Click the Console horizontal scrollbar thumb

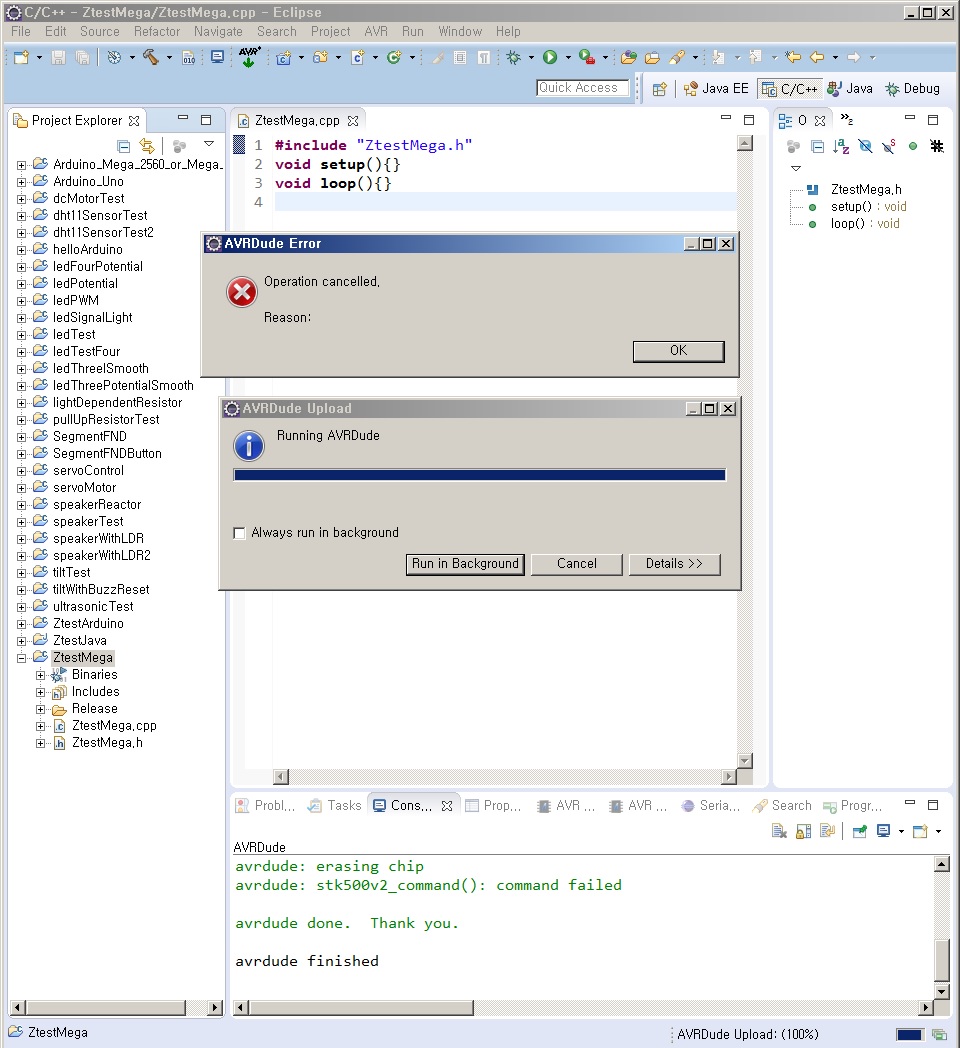(x=361, y=1008)
